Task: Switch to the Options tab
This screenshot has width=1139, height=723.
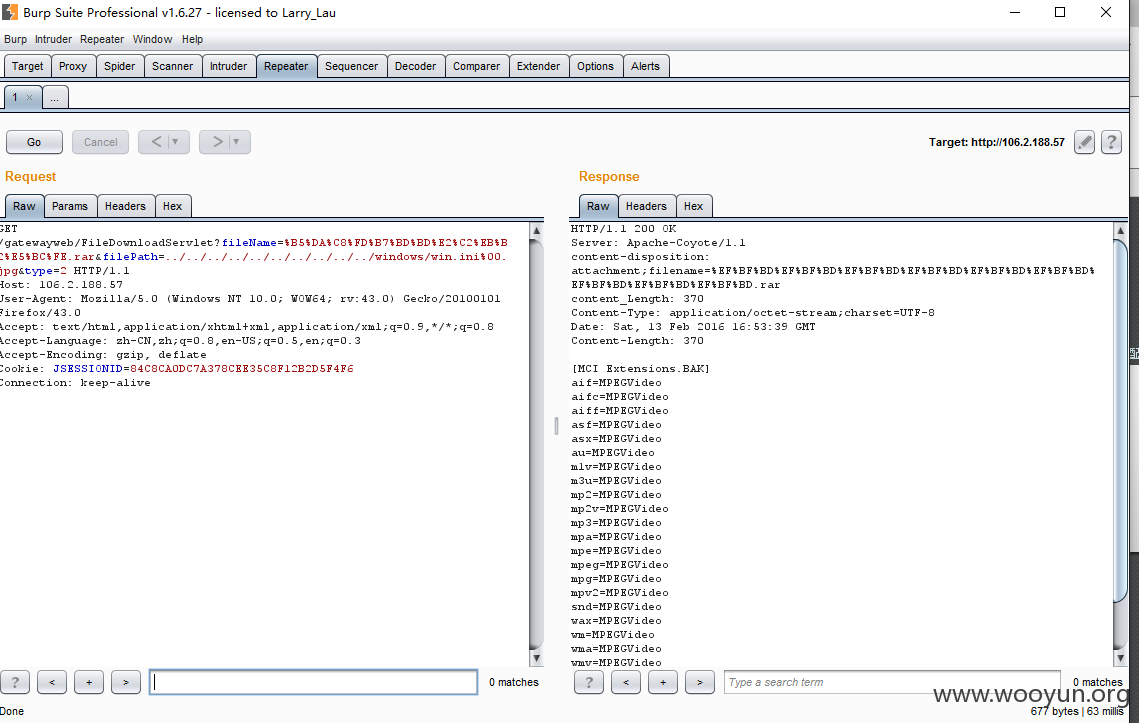Action: (x=596, y=66)
